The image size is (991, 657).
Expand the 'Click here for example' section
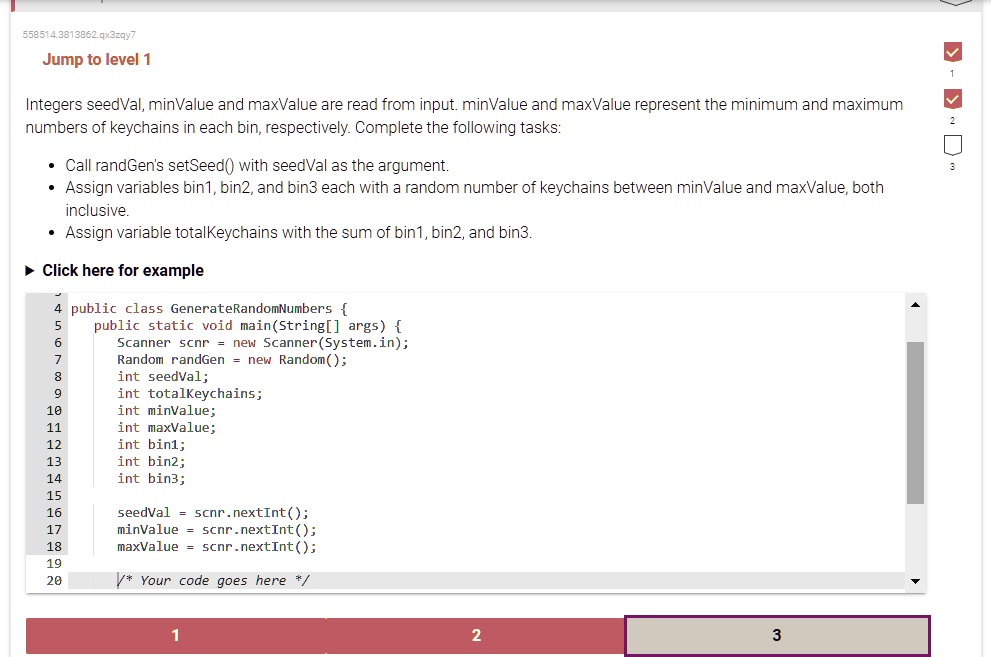[x=123, y=270]
